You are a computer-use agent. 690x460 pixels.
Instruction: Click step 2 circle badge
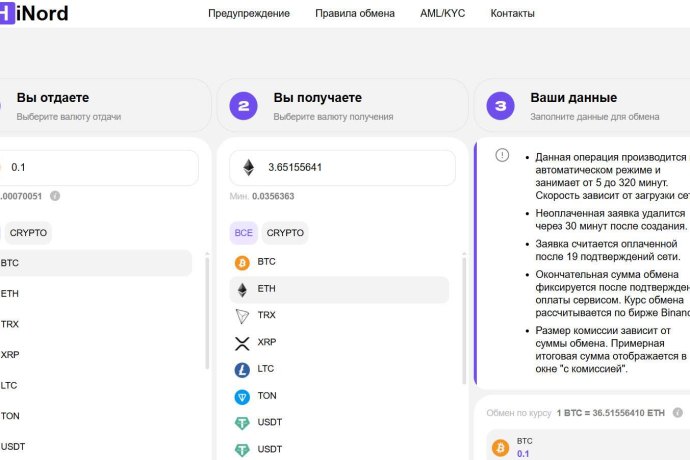pos(243,106)
